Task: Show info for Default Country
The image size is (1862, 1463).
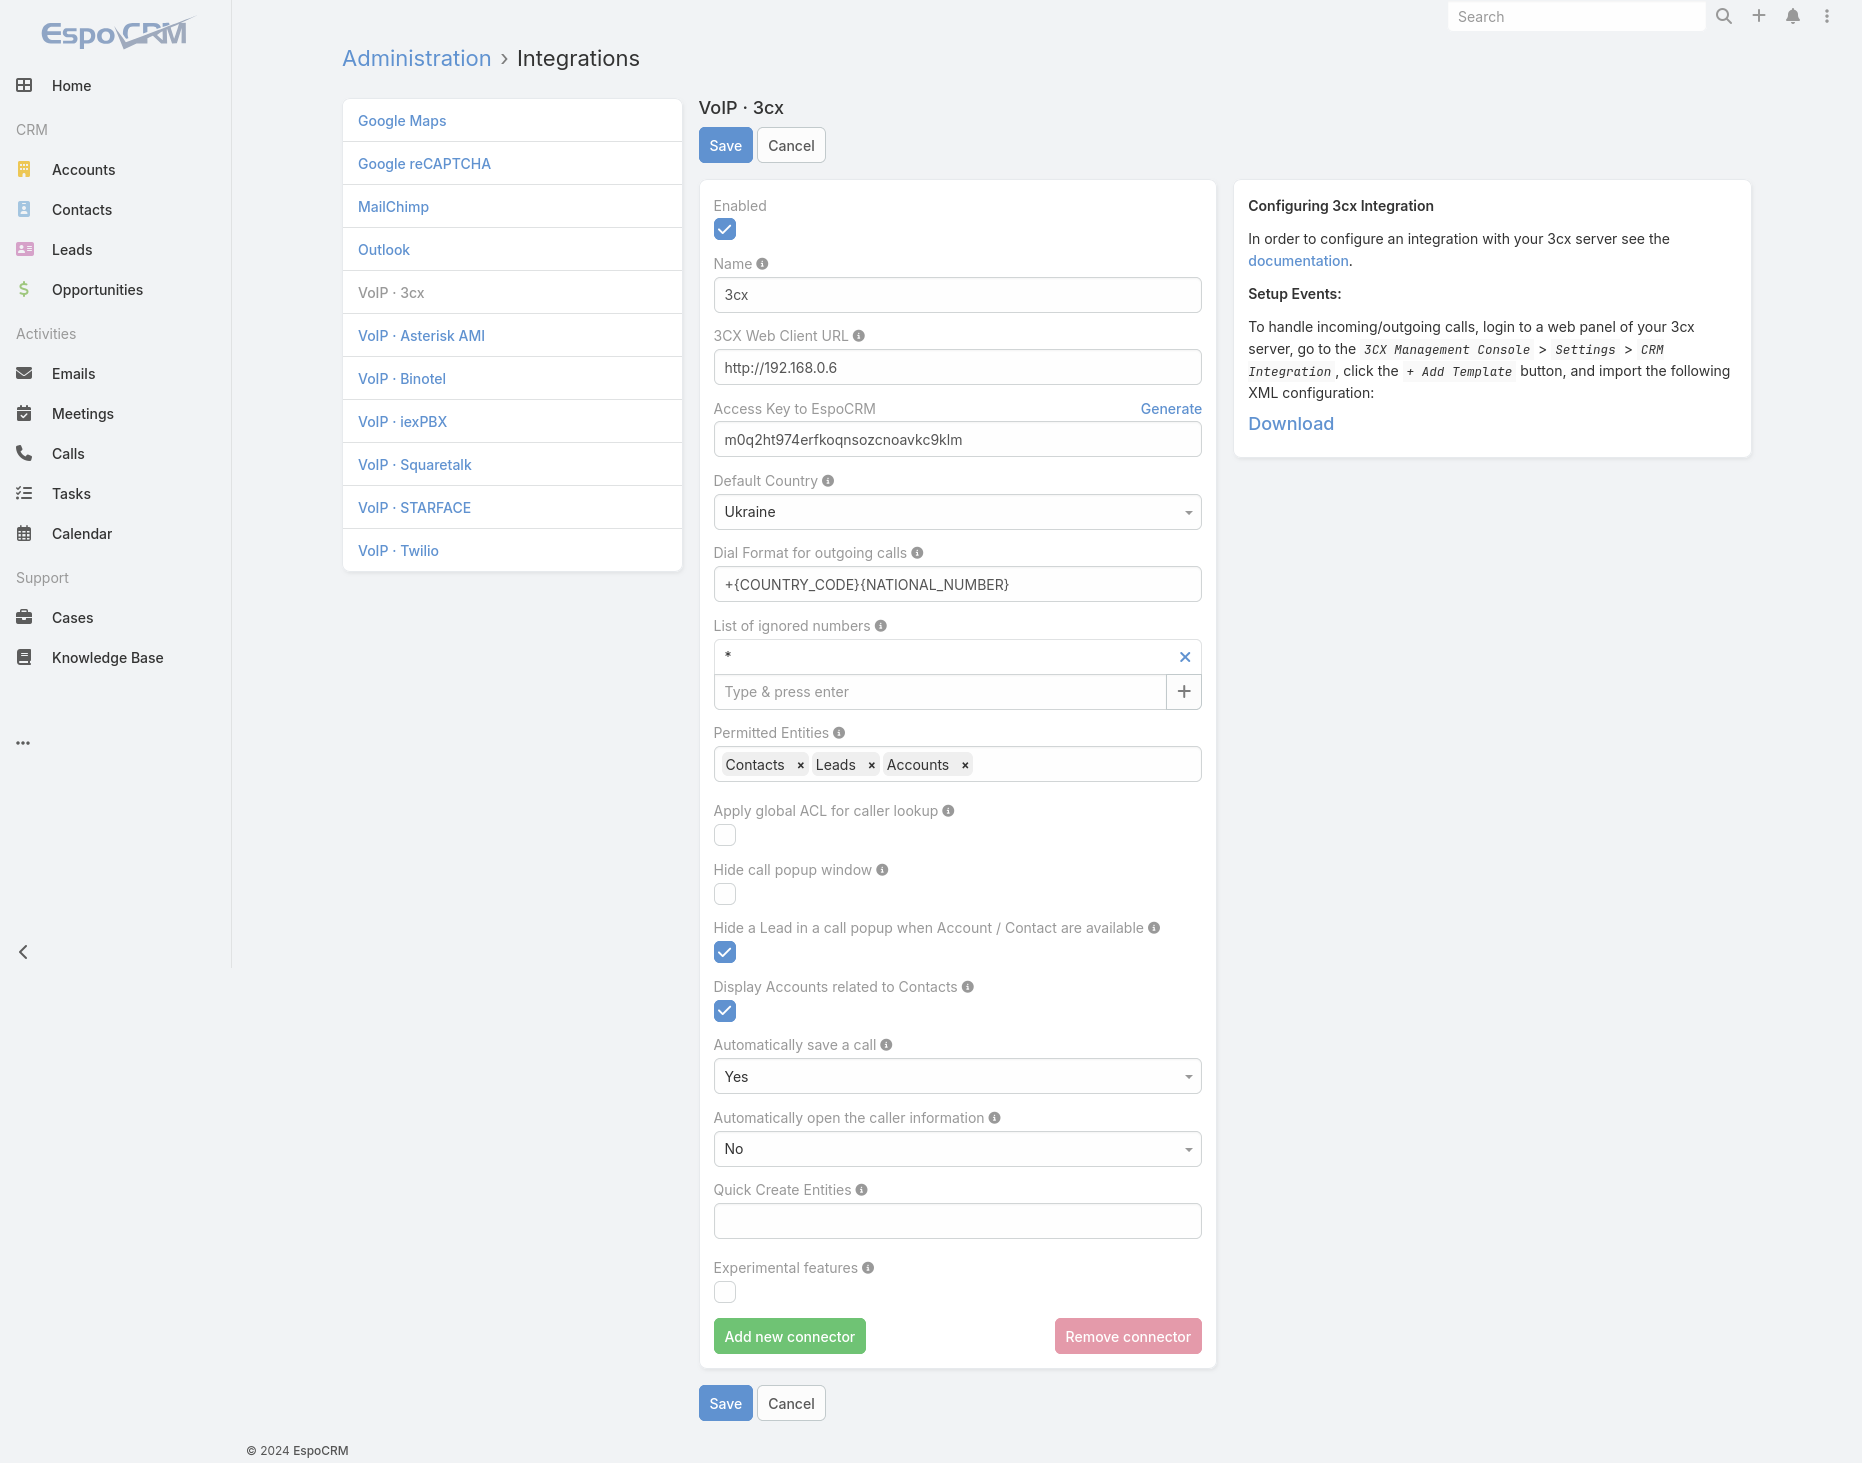Action: click(828, 481)
